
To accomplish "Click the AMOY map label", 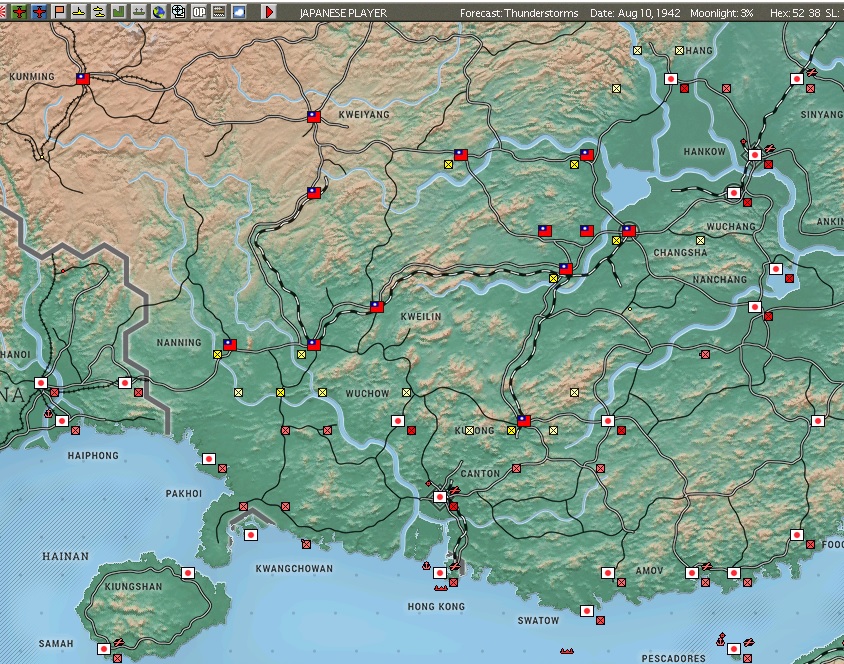I will pos(649,570).
